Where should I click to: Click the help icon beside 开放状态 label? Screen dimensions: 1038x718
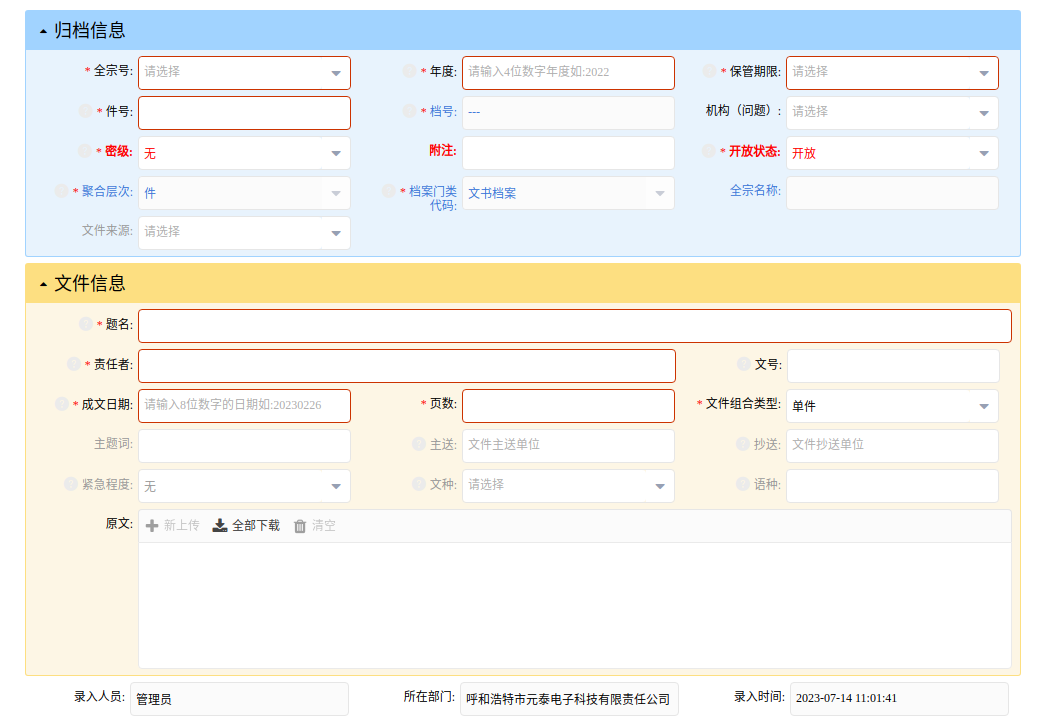coord(708,151)
